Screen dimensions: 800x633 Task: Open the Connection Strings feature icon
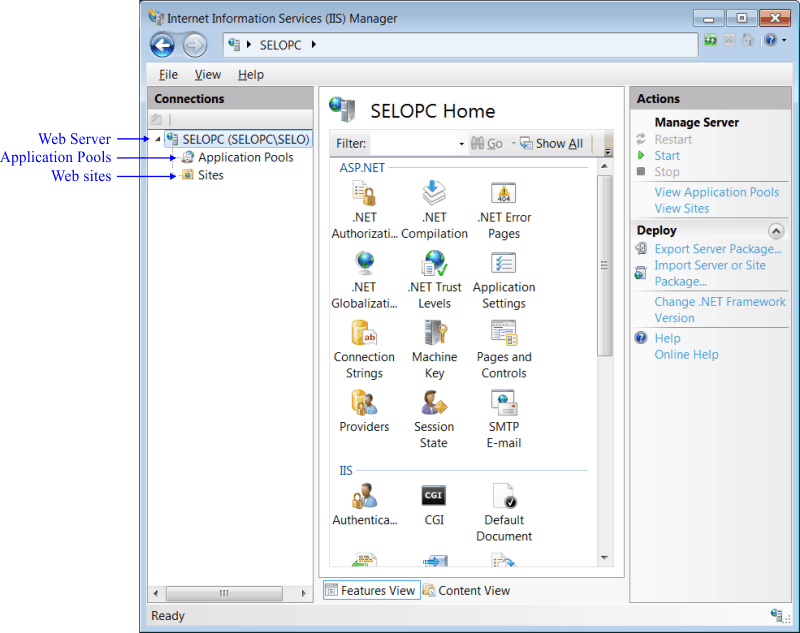[364, 333]
